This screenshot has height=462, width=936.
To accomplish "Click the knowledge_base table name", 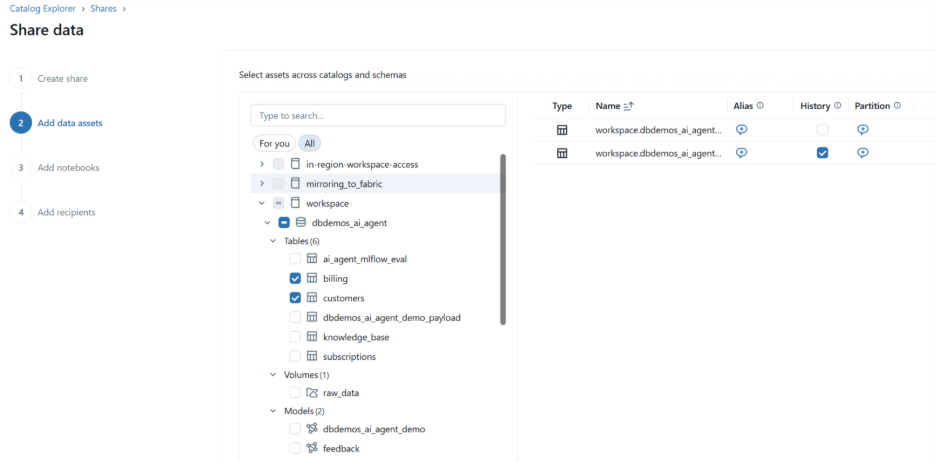I will coord(356,337).
